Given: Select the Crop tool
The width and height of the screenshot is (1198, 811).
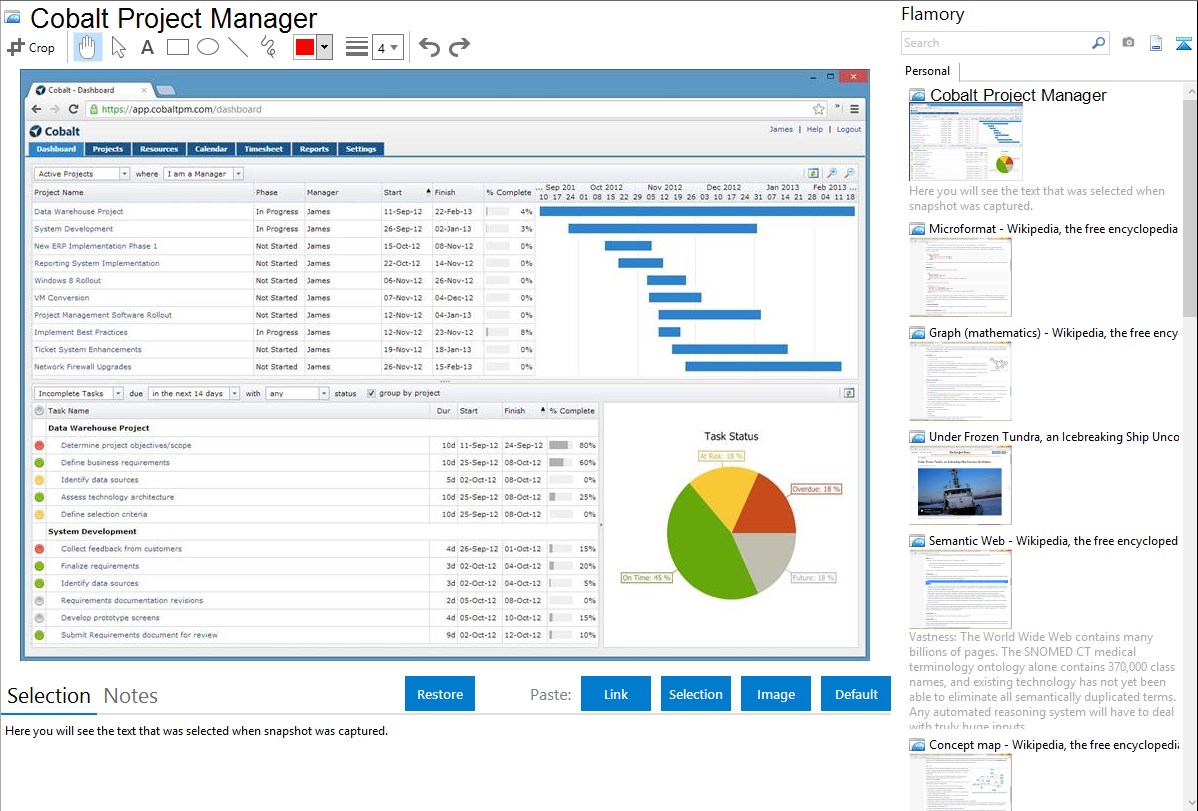Looking at the screenshot, I should (31, 47).
